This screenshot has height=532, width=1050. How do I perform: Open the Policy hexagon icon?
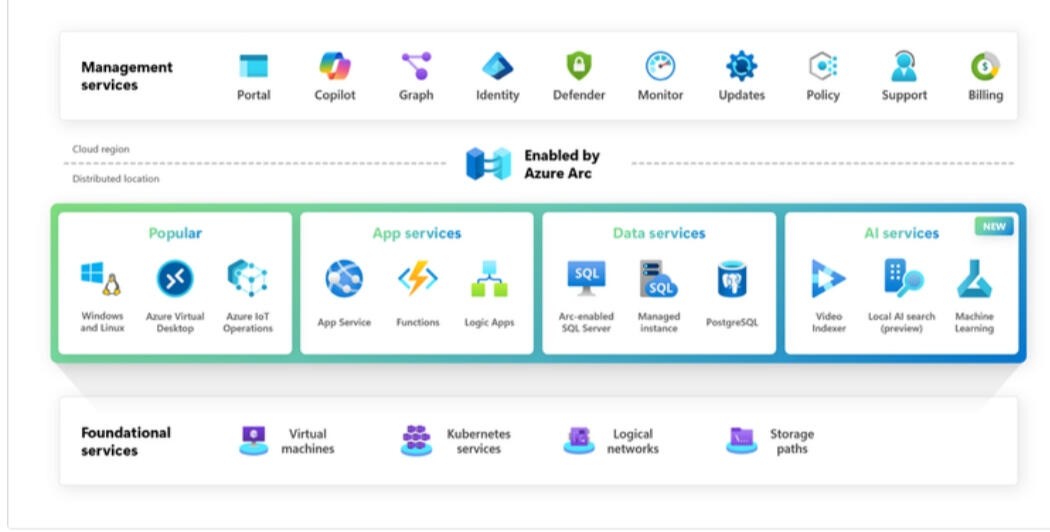click(x=822, y=67)
